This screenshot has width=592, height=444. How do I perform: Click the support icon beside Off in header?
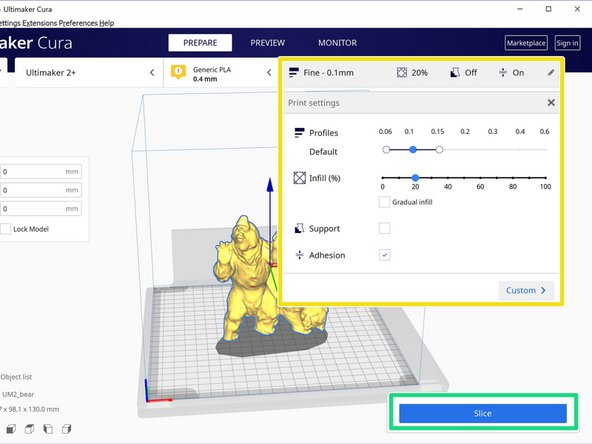(x=455, y=72)
